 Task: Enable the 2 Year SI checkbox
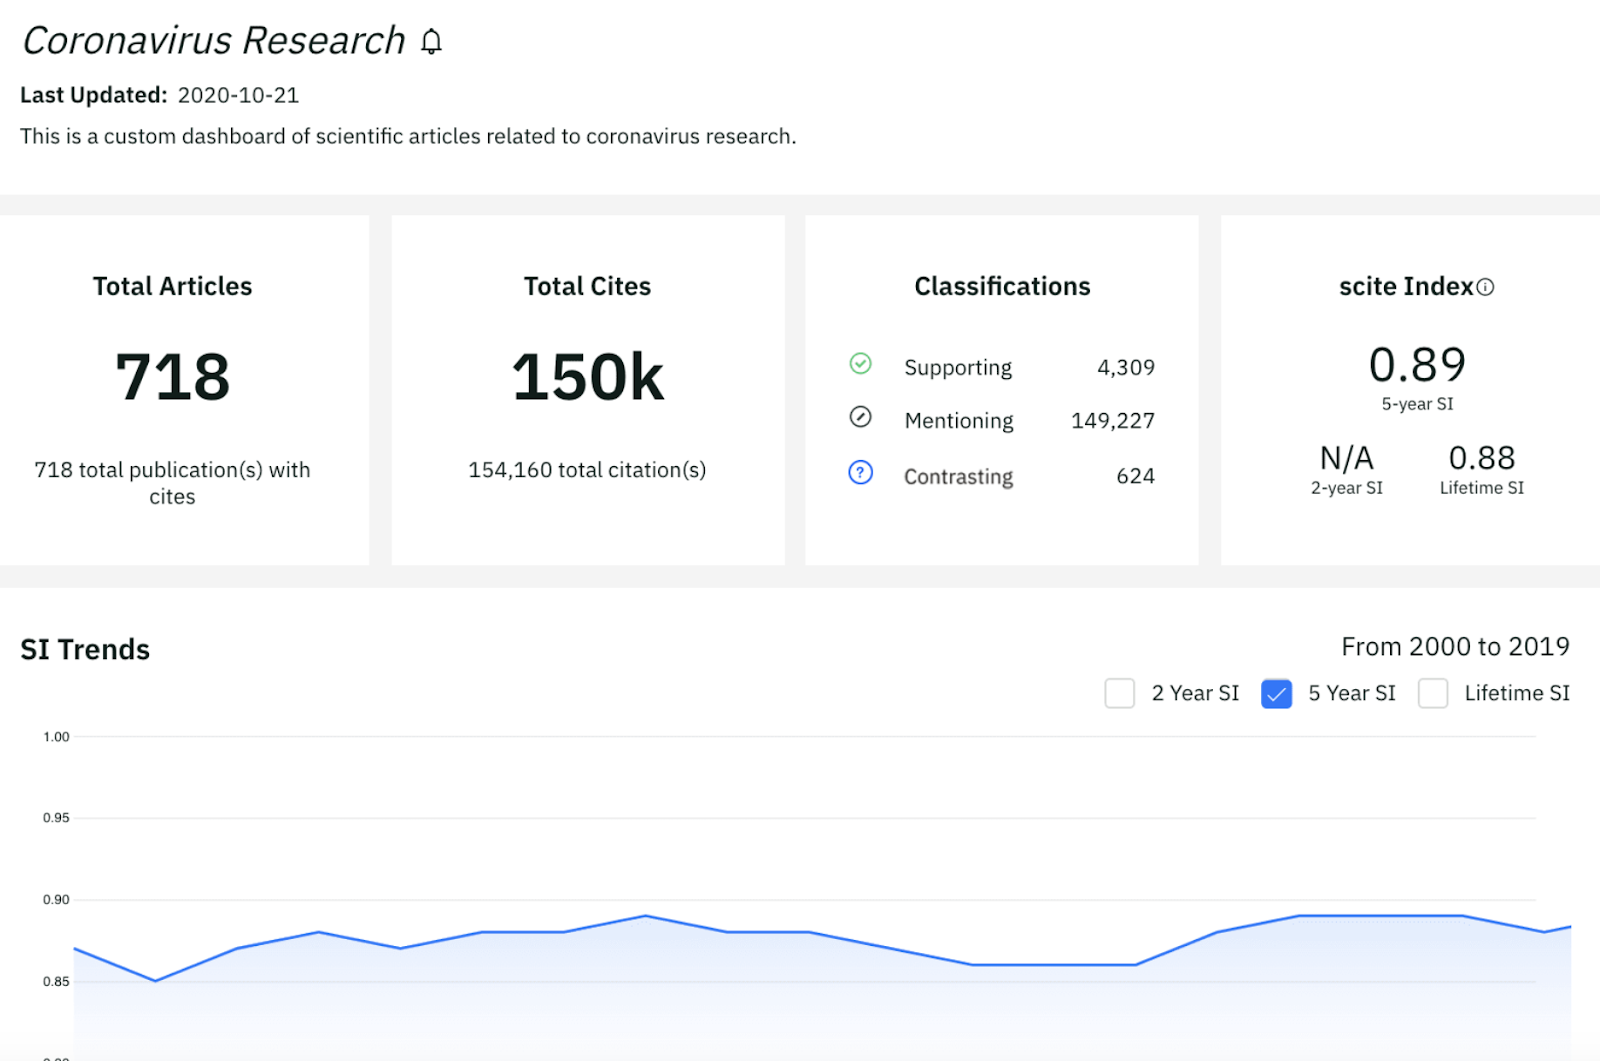pyautogui.click(x=1119, y=693)
